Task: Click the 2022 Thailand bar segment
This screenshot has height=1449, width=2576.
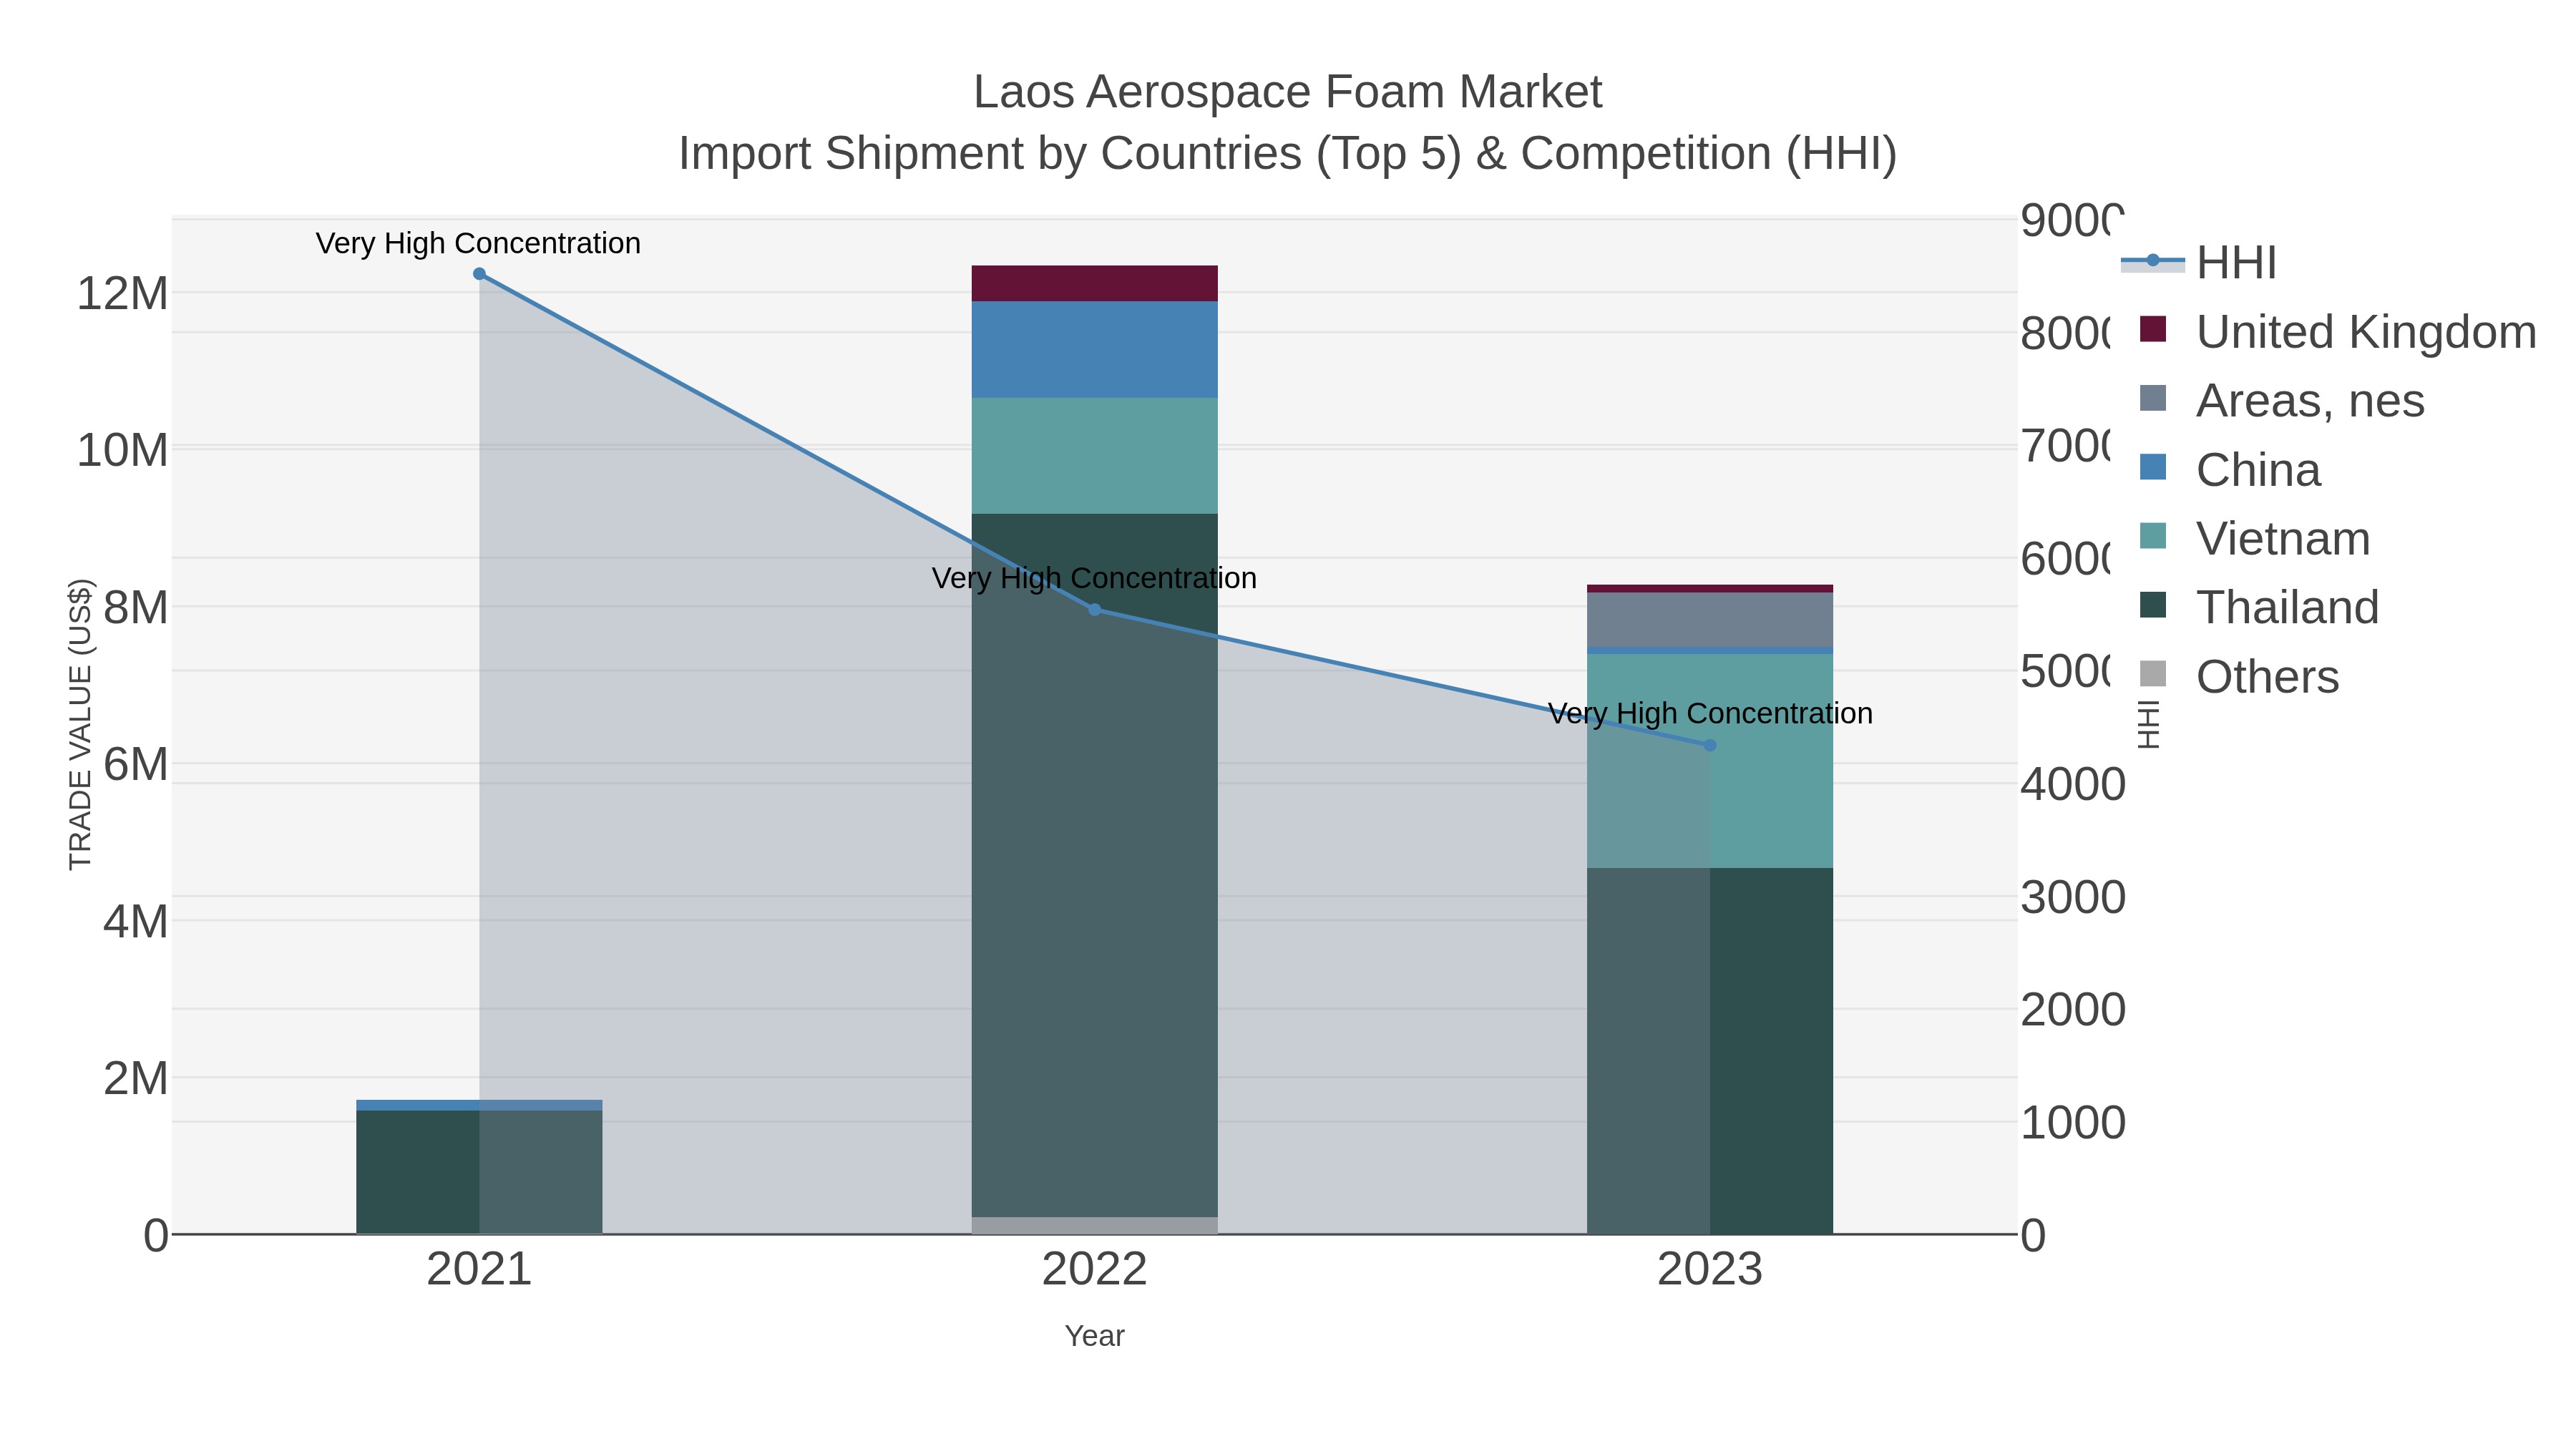Action: (1095, 865)
